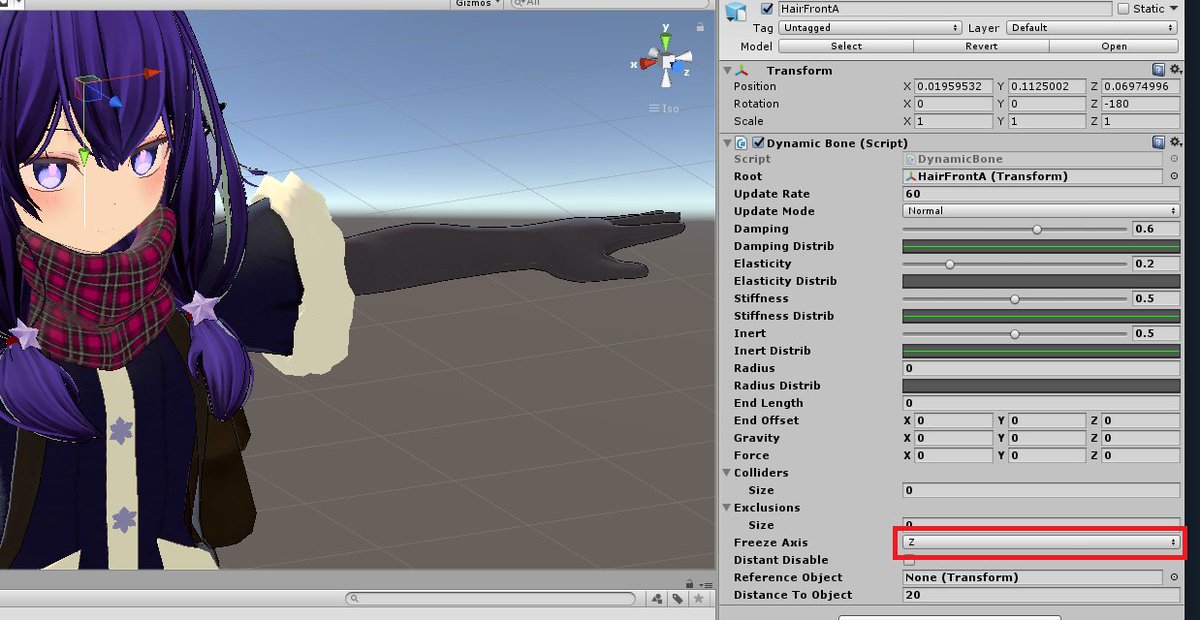Click the object picker next to Root field
The image size is (1200, 620).
(x=1173, y=176)
